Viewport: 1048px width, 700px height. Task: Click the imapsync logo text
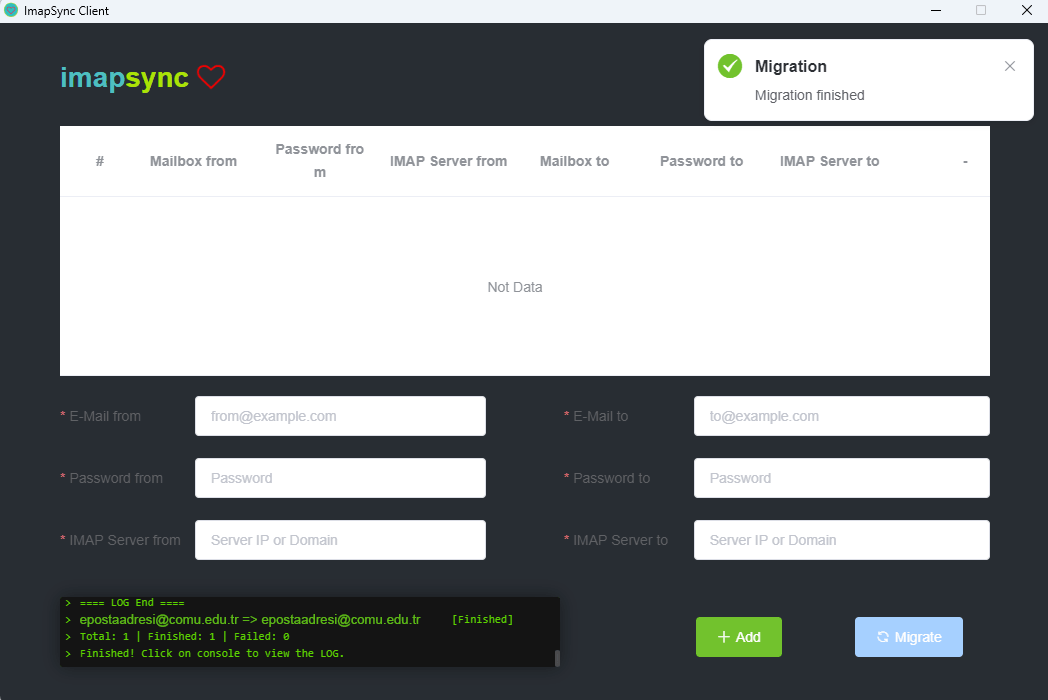point(124,78)
